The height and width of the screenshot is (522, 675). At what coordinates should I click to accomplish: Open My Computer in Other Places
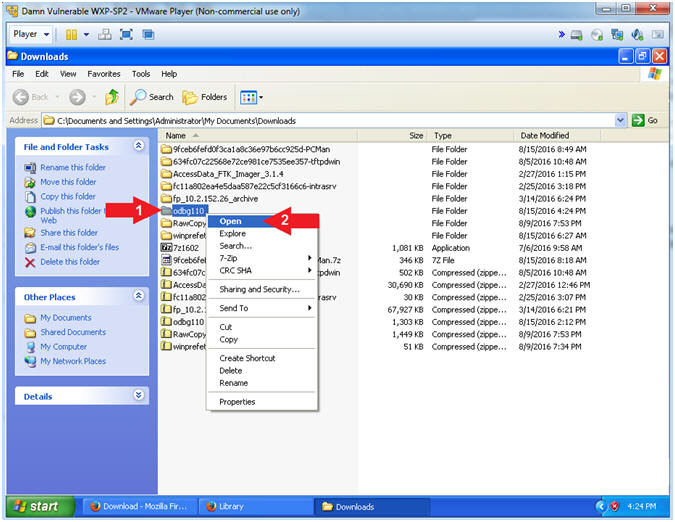tap(63, 347)
